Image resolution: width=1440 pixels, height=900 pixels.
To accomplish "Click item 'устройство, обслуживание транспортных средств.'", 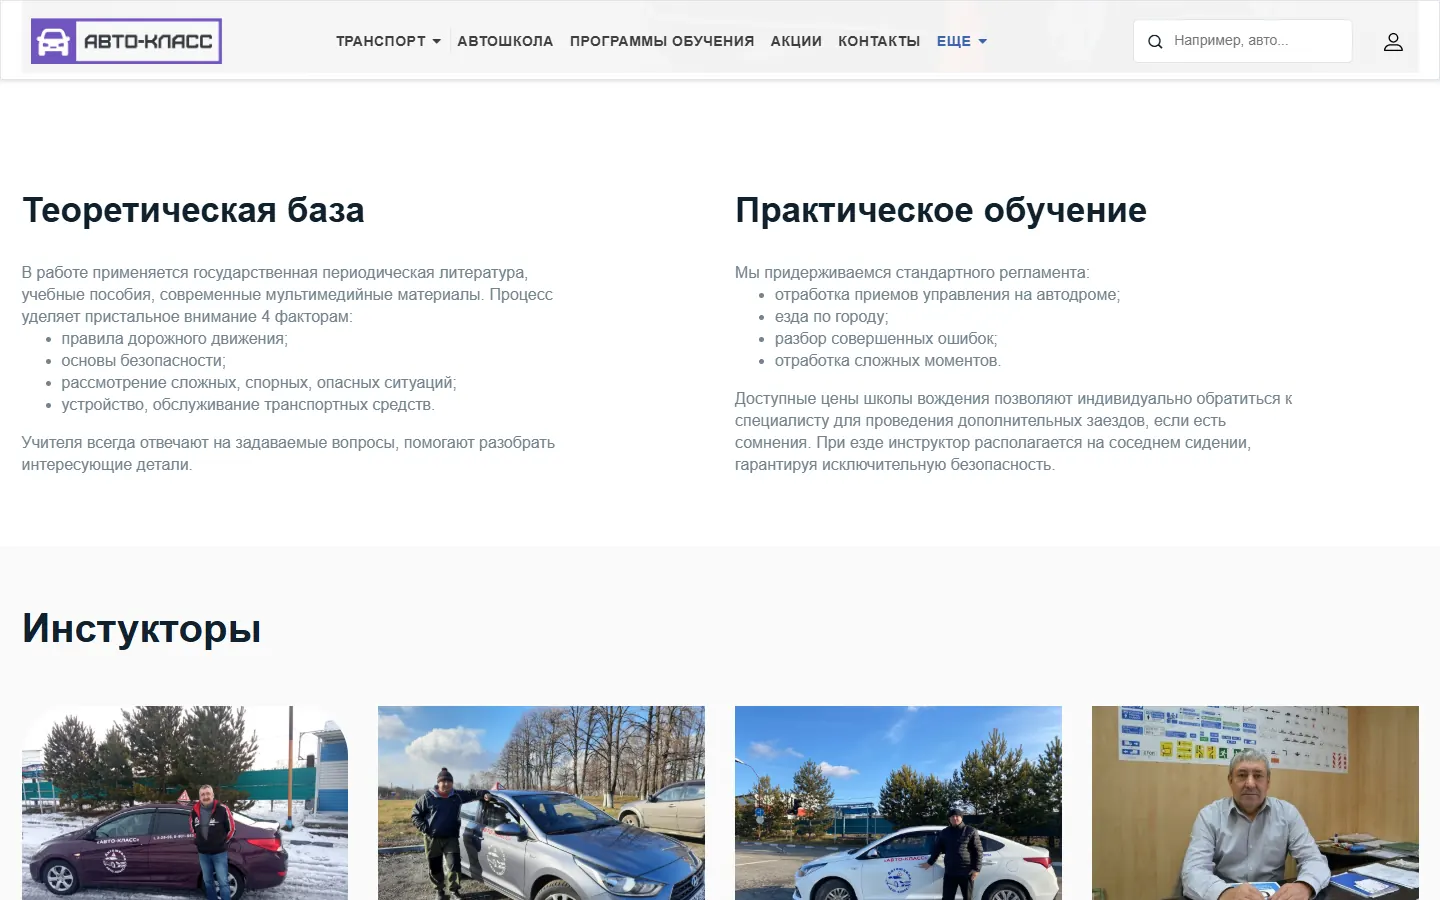I will pyautogui.click(x=248, y=405).
